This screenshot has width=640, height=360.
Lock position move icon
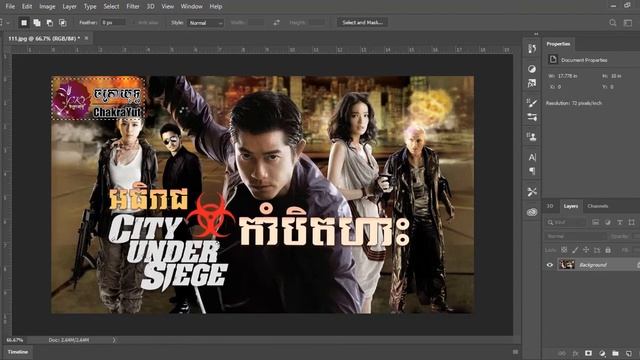coord(586,249)
